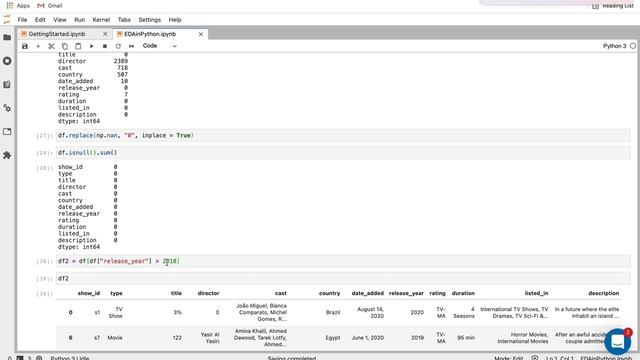Click the kernel status circle indicator

(x=633, y=46)
